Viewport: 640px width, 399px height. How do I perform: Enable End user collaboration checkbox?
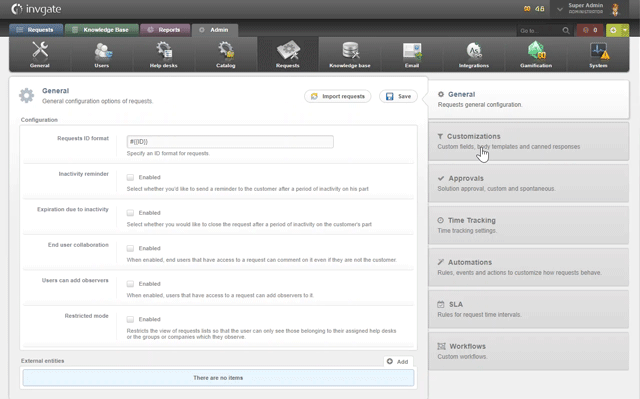130,248
